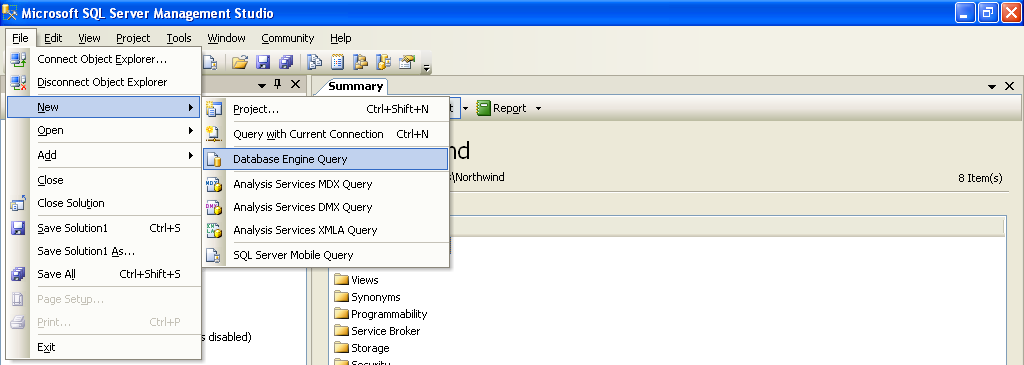Screen dimensions: 1024x365
Task: Click the disabled Page Setup entry
Action: point(103,299)
